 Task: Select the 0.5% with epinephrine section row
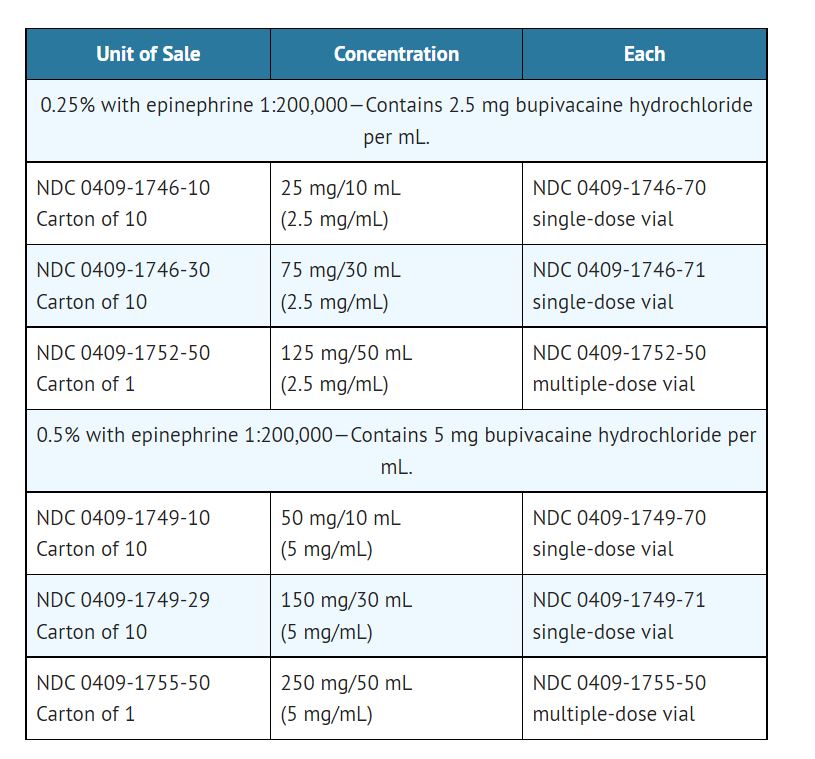pos(396,450)
